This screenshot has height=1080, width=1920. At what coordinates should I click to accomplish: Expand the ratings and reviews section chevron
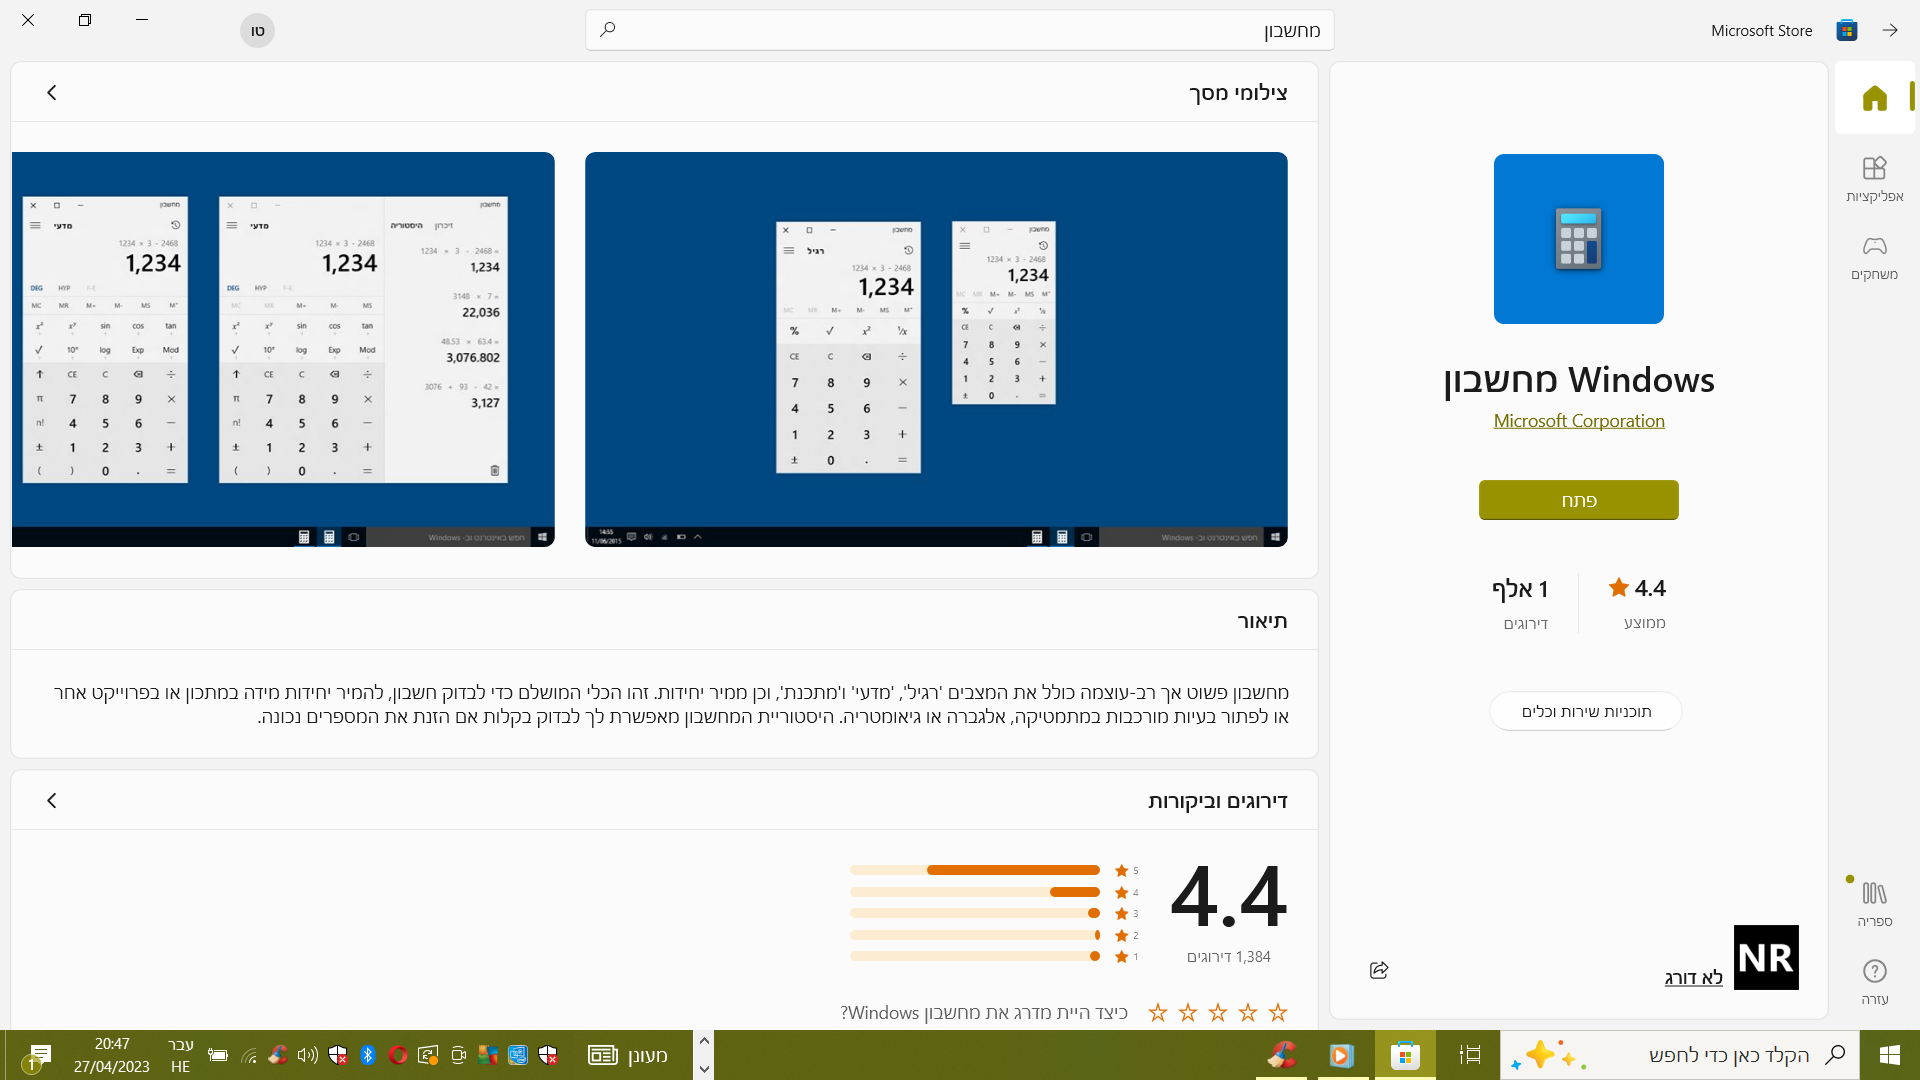(x=52, y=800)
